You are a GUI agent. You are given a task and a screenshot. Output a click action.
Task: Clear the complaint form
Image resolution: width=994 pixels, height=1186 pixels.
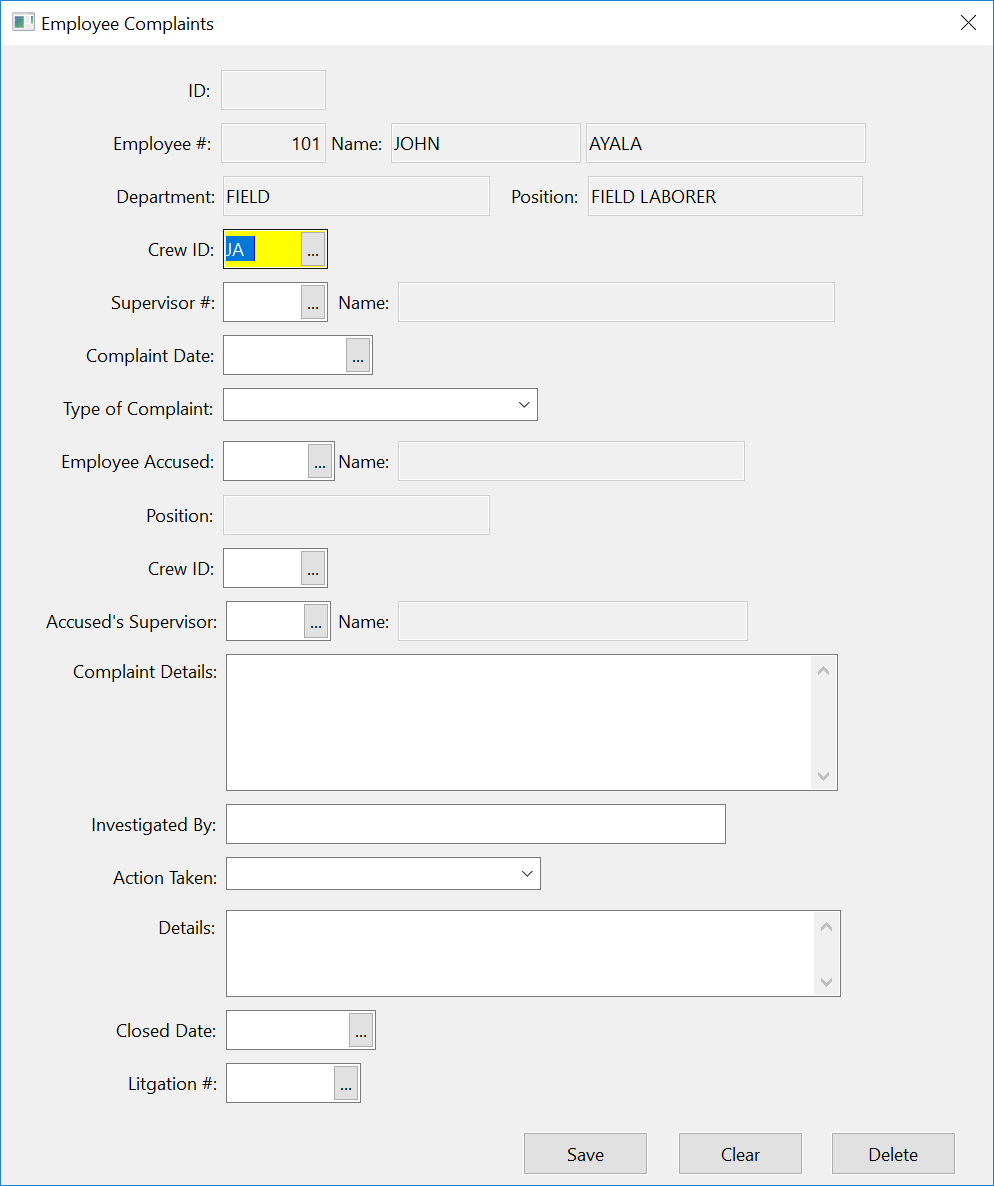pos(741,1153)
